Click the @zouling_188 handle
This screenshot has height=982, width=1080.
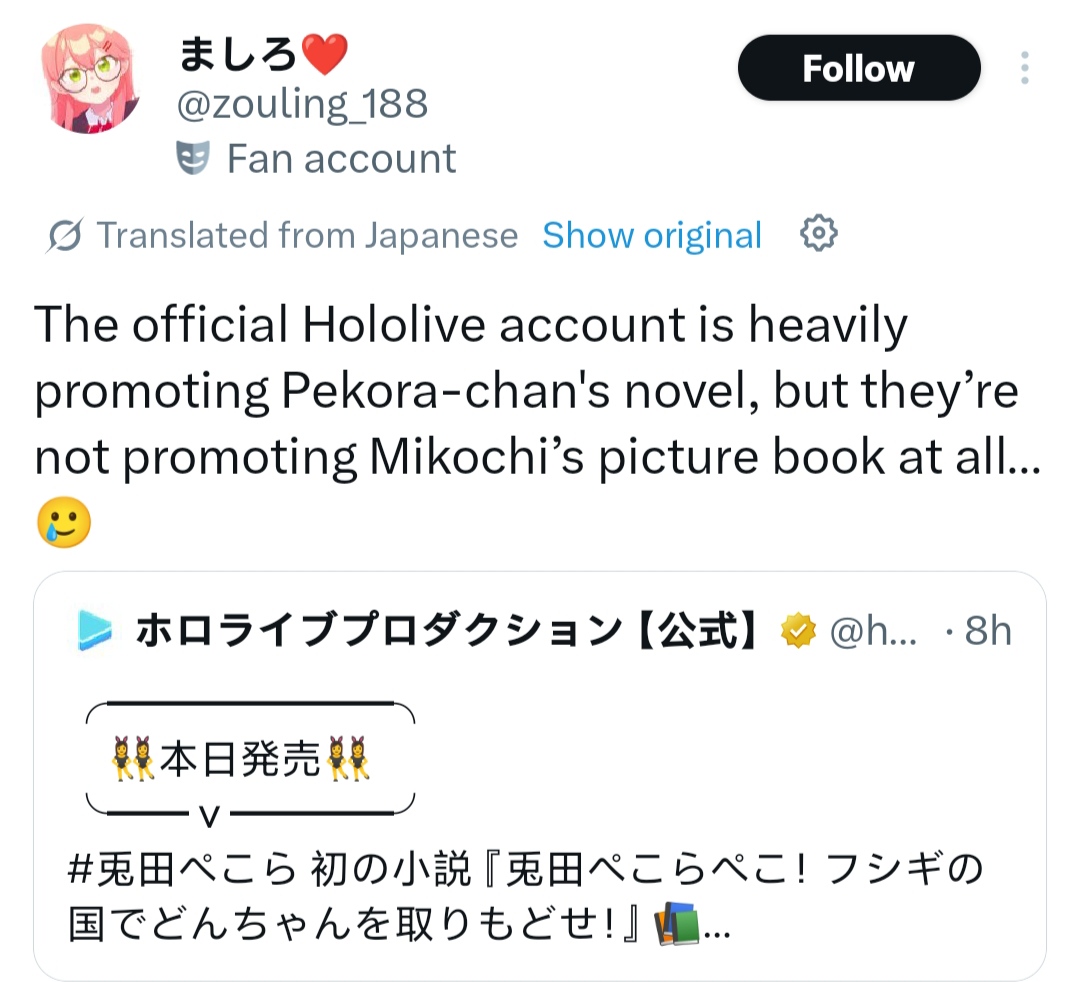coord(302,104)
